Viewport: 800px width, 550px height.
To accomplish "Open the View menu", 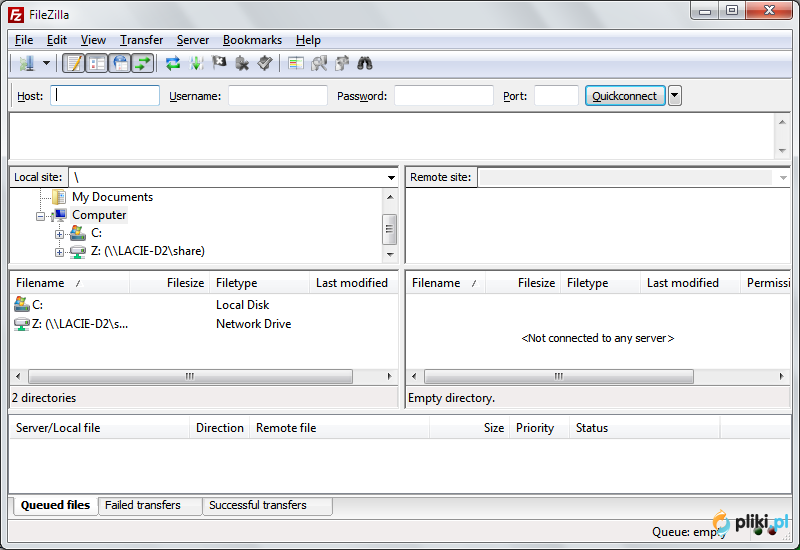I will pyautogui.click(x=93, y=40).
